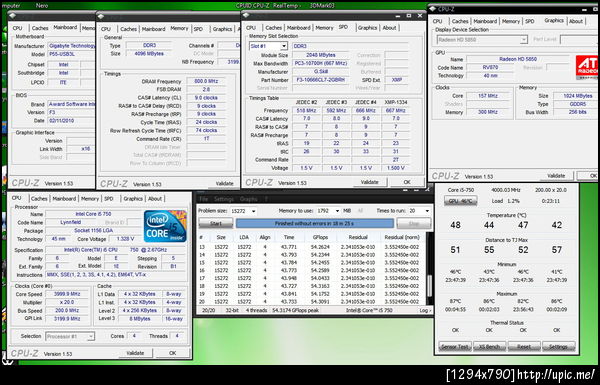Click the Part Number F3-10666CL7 field
This screenshot has width=600, height=385.
[x=321, y=80]
